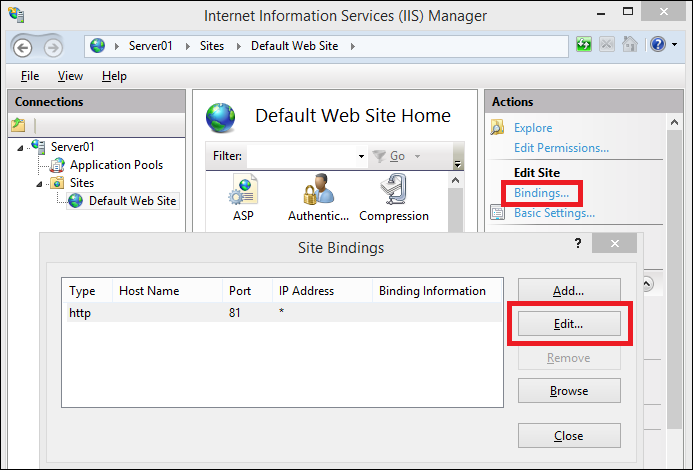Click the Basic Settings... link
The image size is (693, 470).
click(x=554, y=213)
